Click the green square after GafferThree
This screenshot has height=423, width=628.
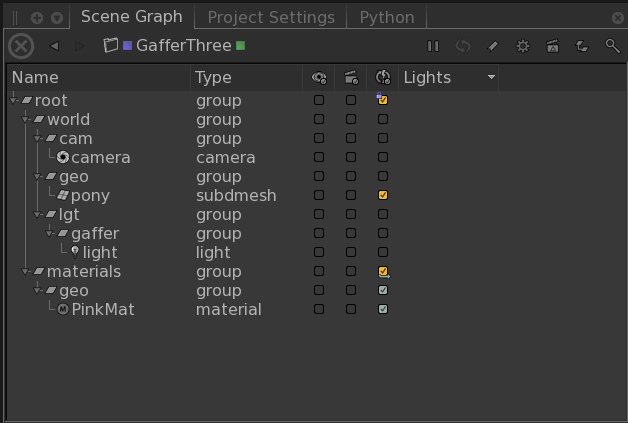pyautogui.click(x=240, y=46)
